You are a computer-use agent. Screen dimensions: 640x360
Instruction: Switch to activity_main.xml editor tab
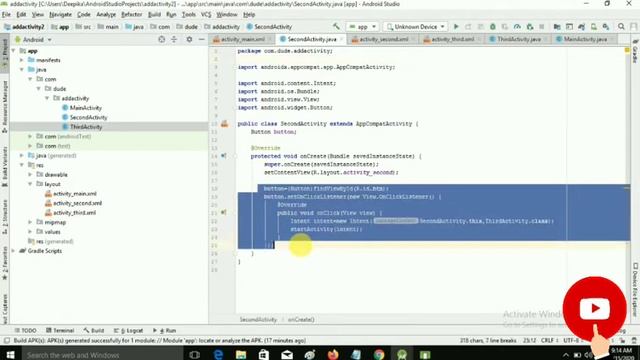tap(243, 39)
